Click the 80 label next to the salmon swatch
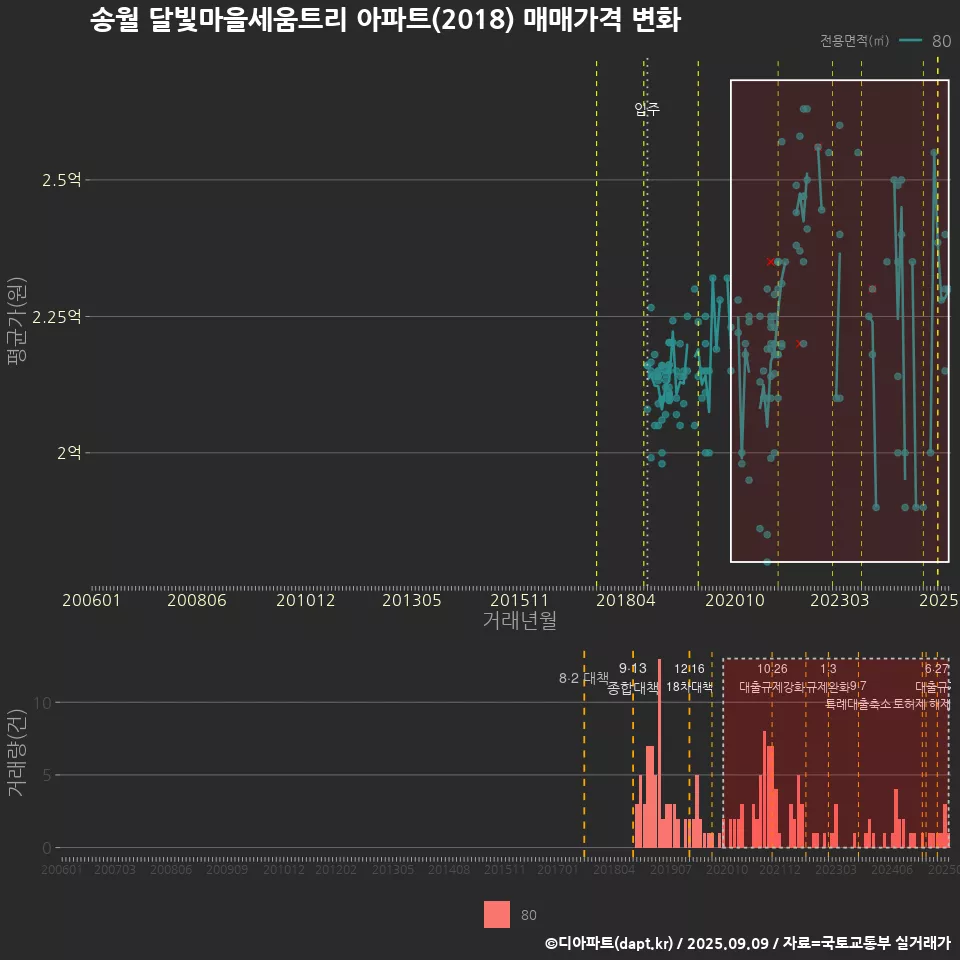 [528, 915]
